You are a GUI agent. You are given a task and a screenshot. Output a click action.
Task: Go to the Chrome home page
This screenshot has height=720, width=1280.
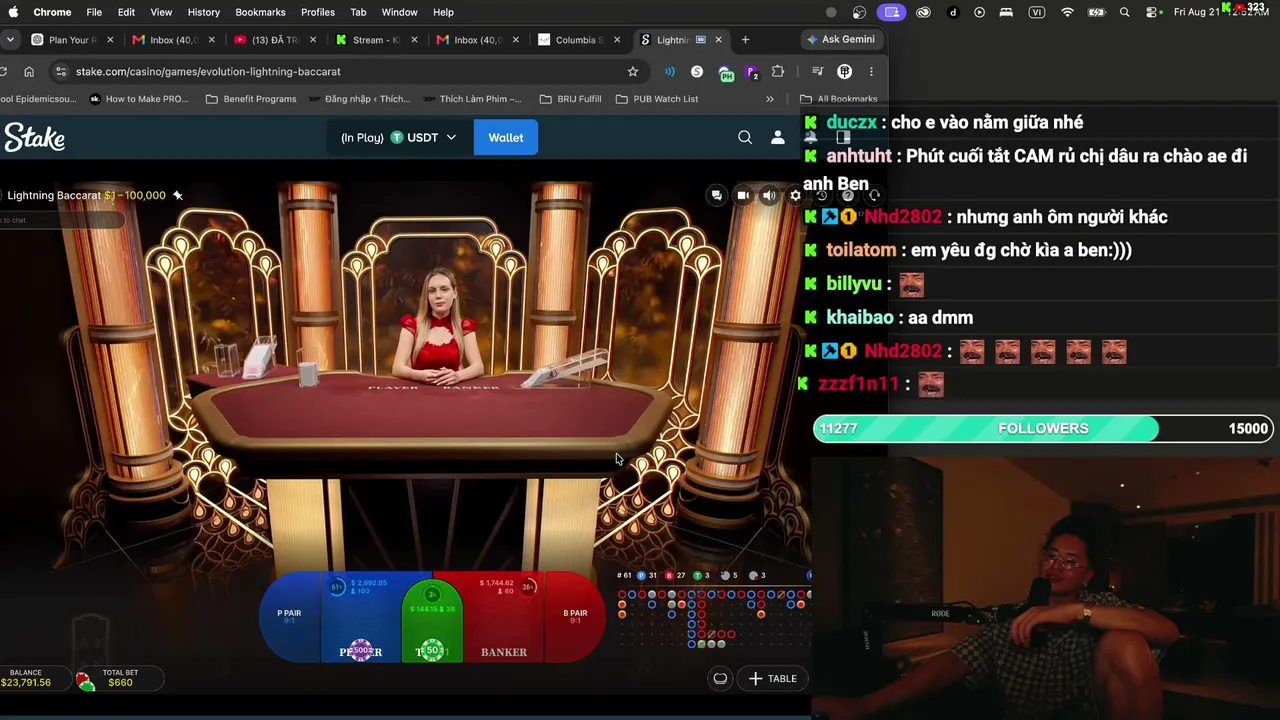pos(29,71)
